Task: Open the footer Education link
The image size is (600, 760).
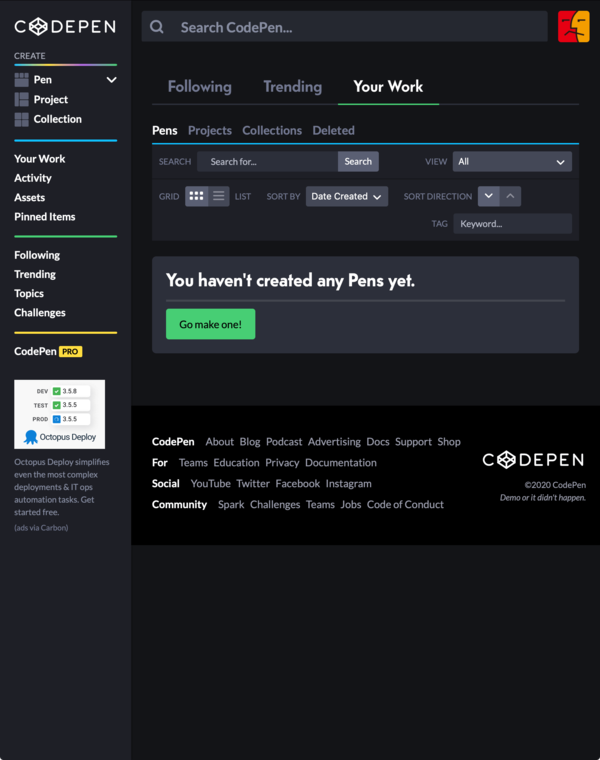Action: (237, 462)
